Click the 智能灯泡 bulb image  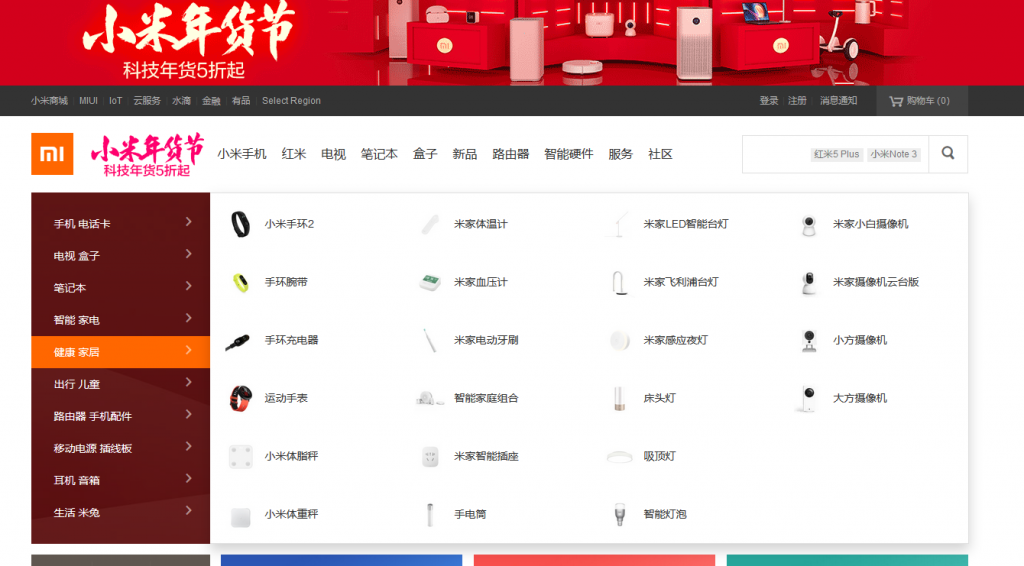click(x=619, y=514)
